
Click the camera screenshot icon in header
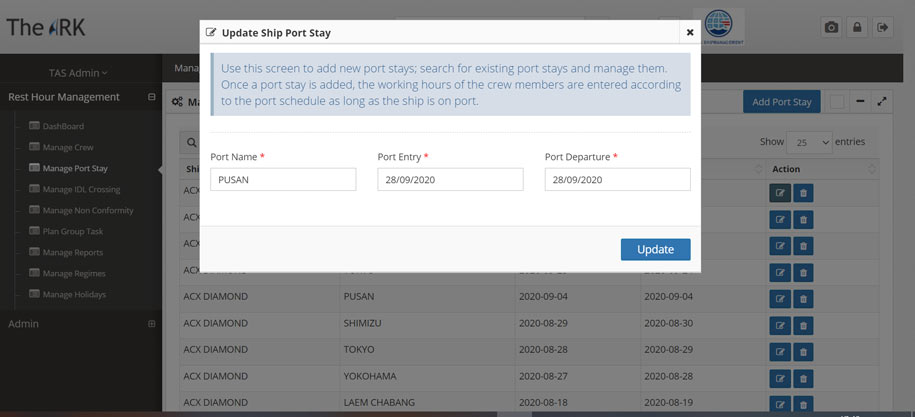pos(831,27)
